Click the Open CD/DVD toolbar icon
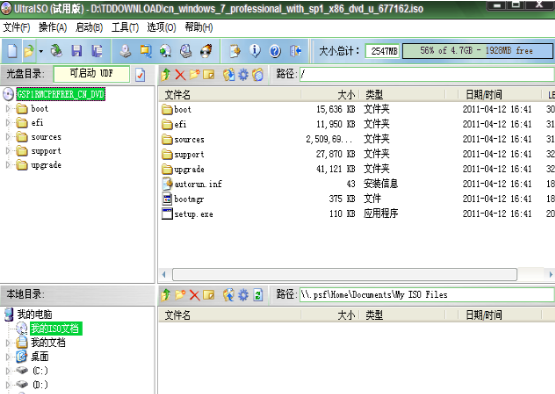This screenshot has width=555, height=394. point(56,51)
